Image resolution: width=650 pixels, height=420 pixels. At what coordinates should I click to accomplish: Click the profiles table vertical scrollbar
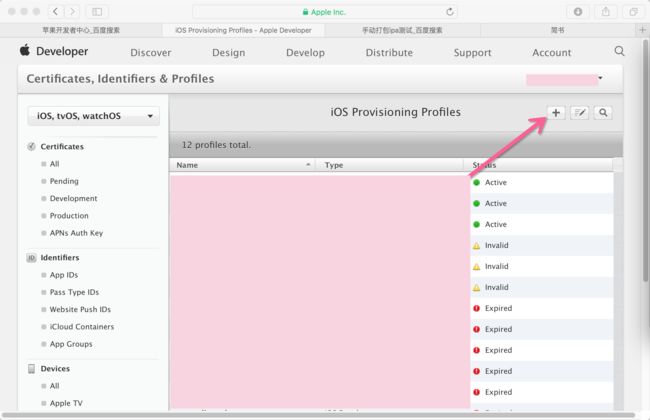coord(618,290)
